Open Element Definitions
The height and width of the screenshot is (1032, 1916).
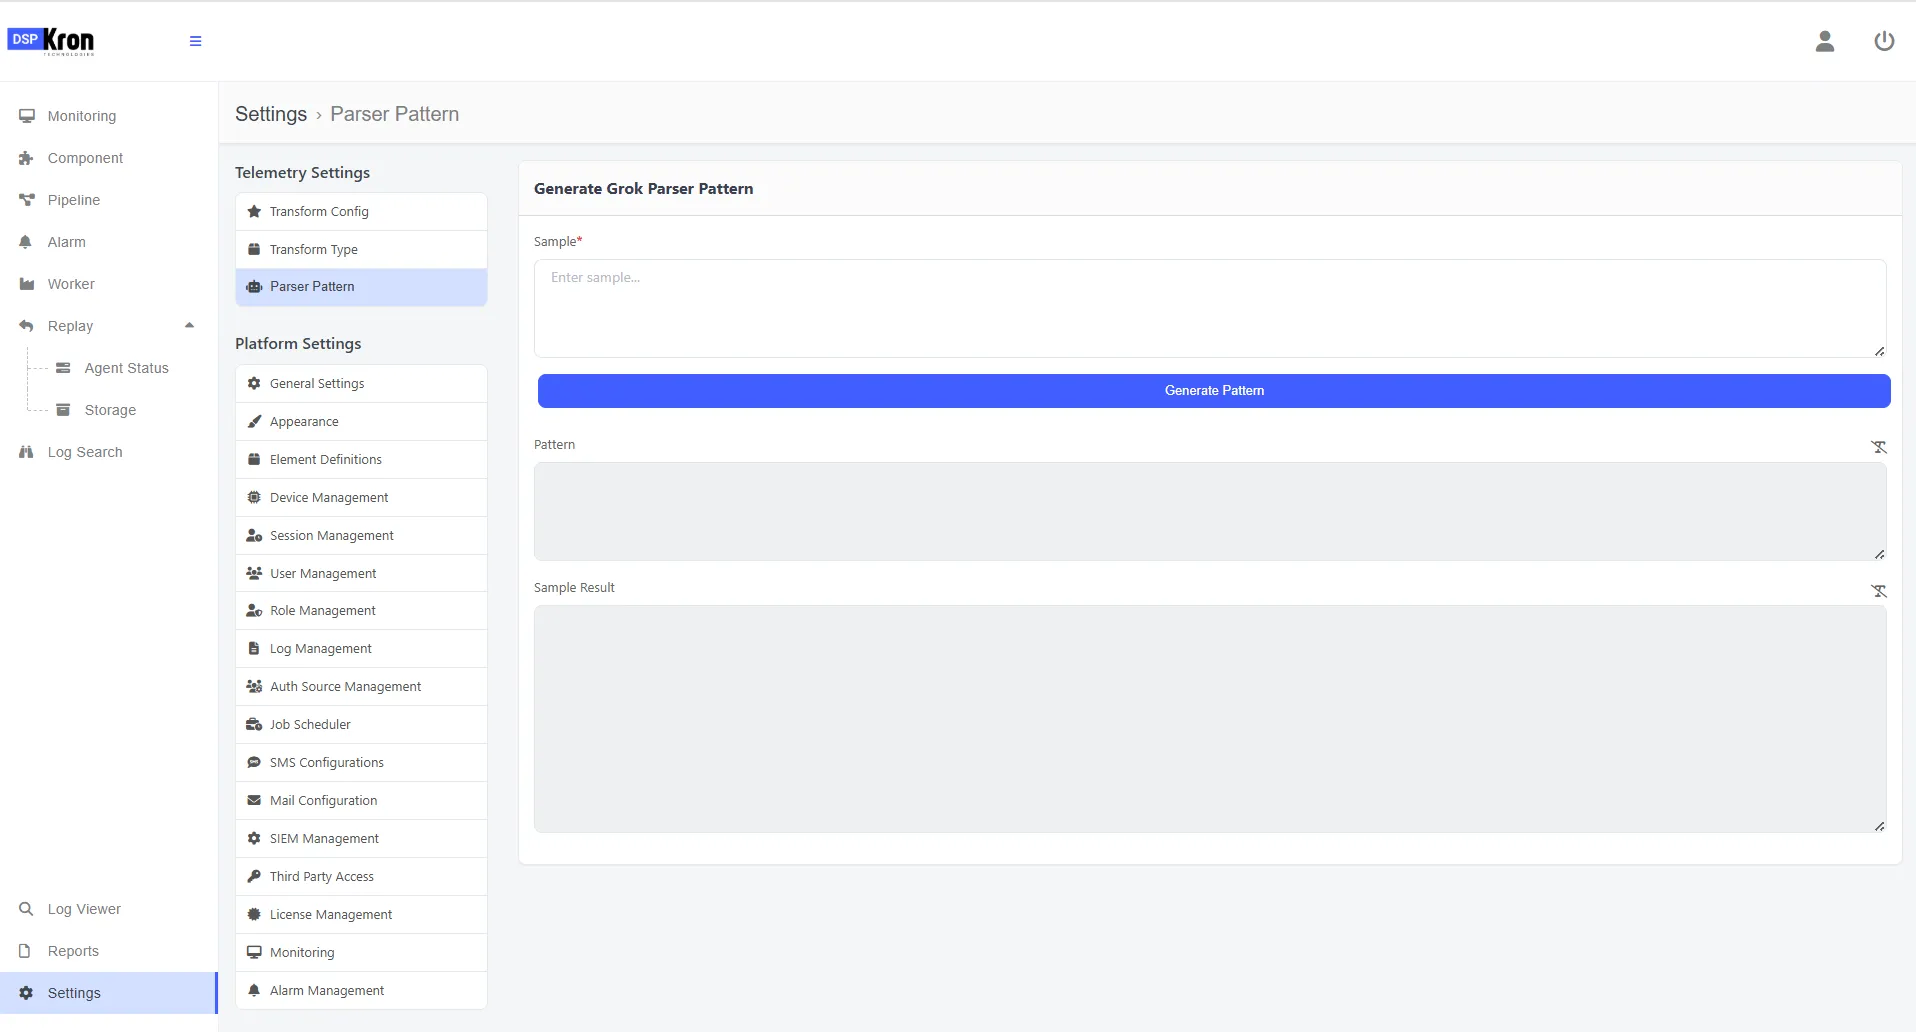point(361,460)
